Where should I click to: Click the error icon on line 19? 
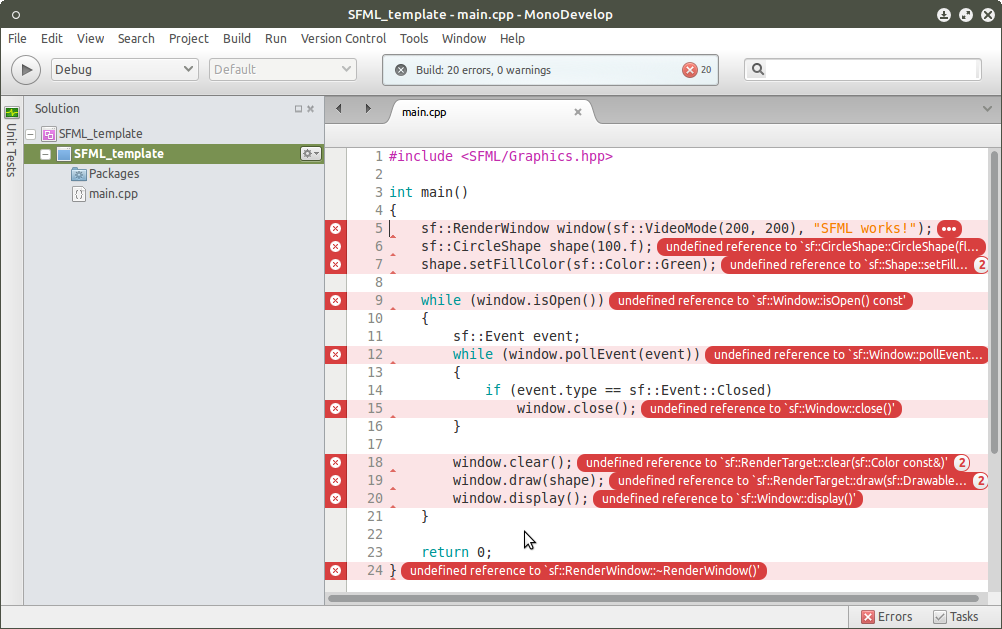pos(335,481)
